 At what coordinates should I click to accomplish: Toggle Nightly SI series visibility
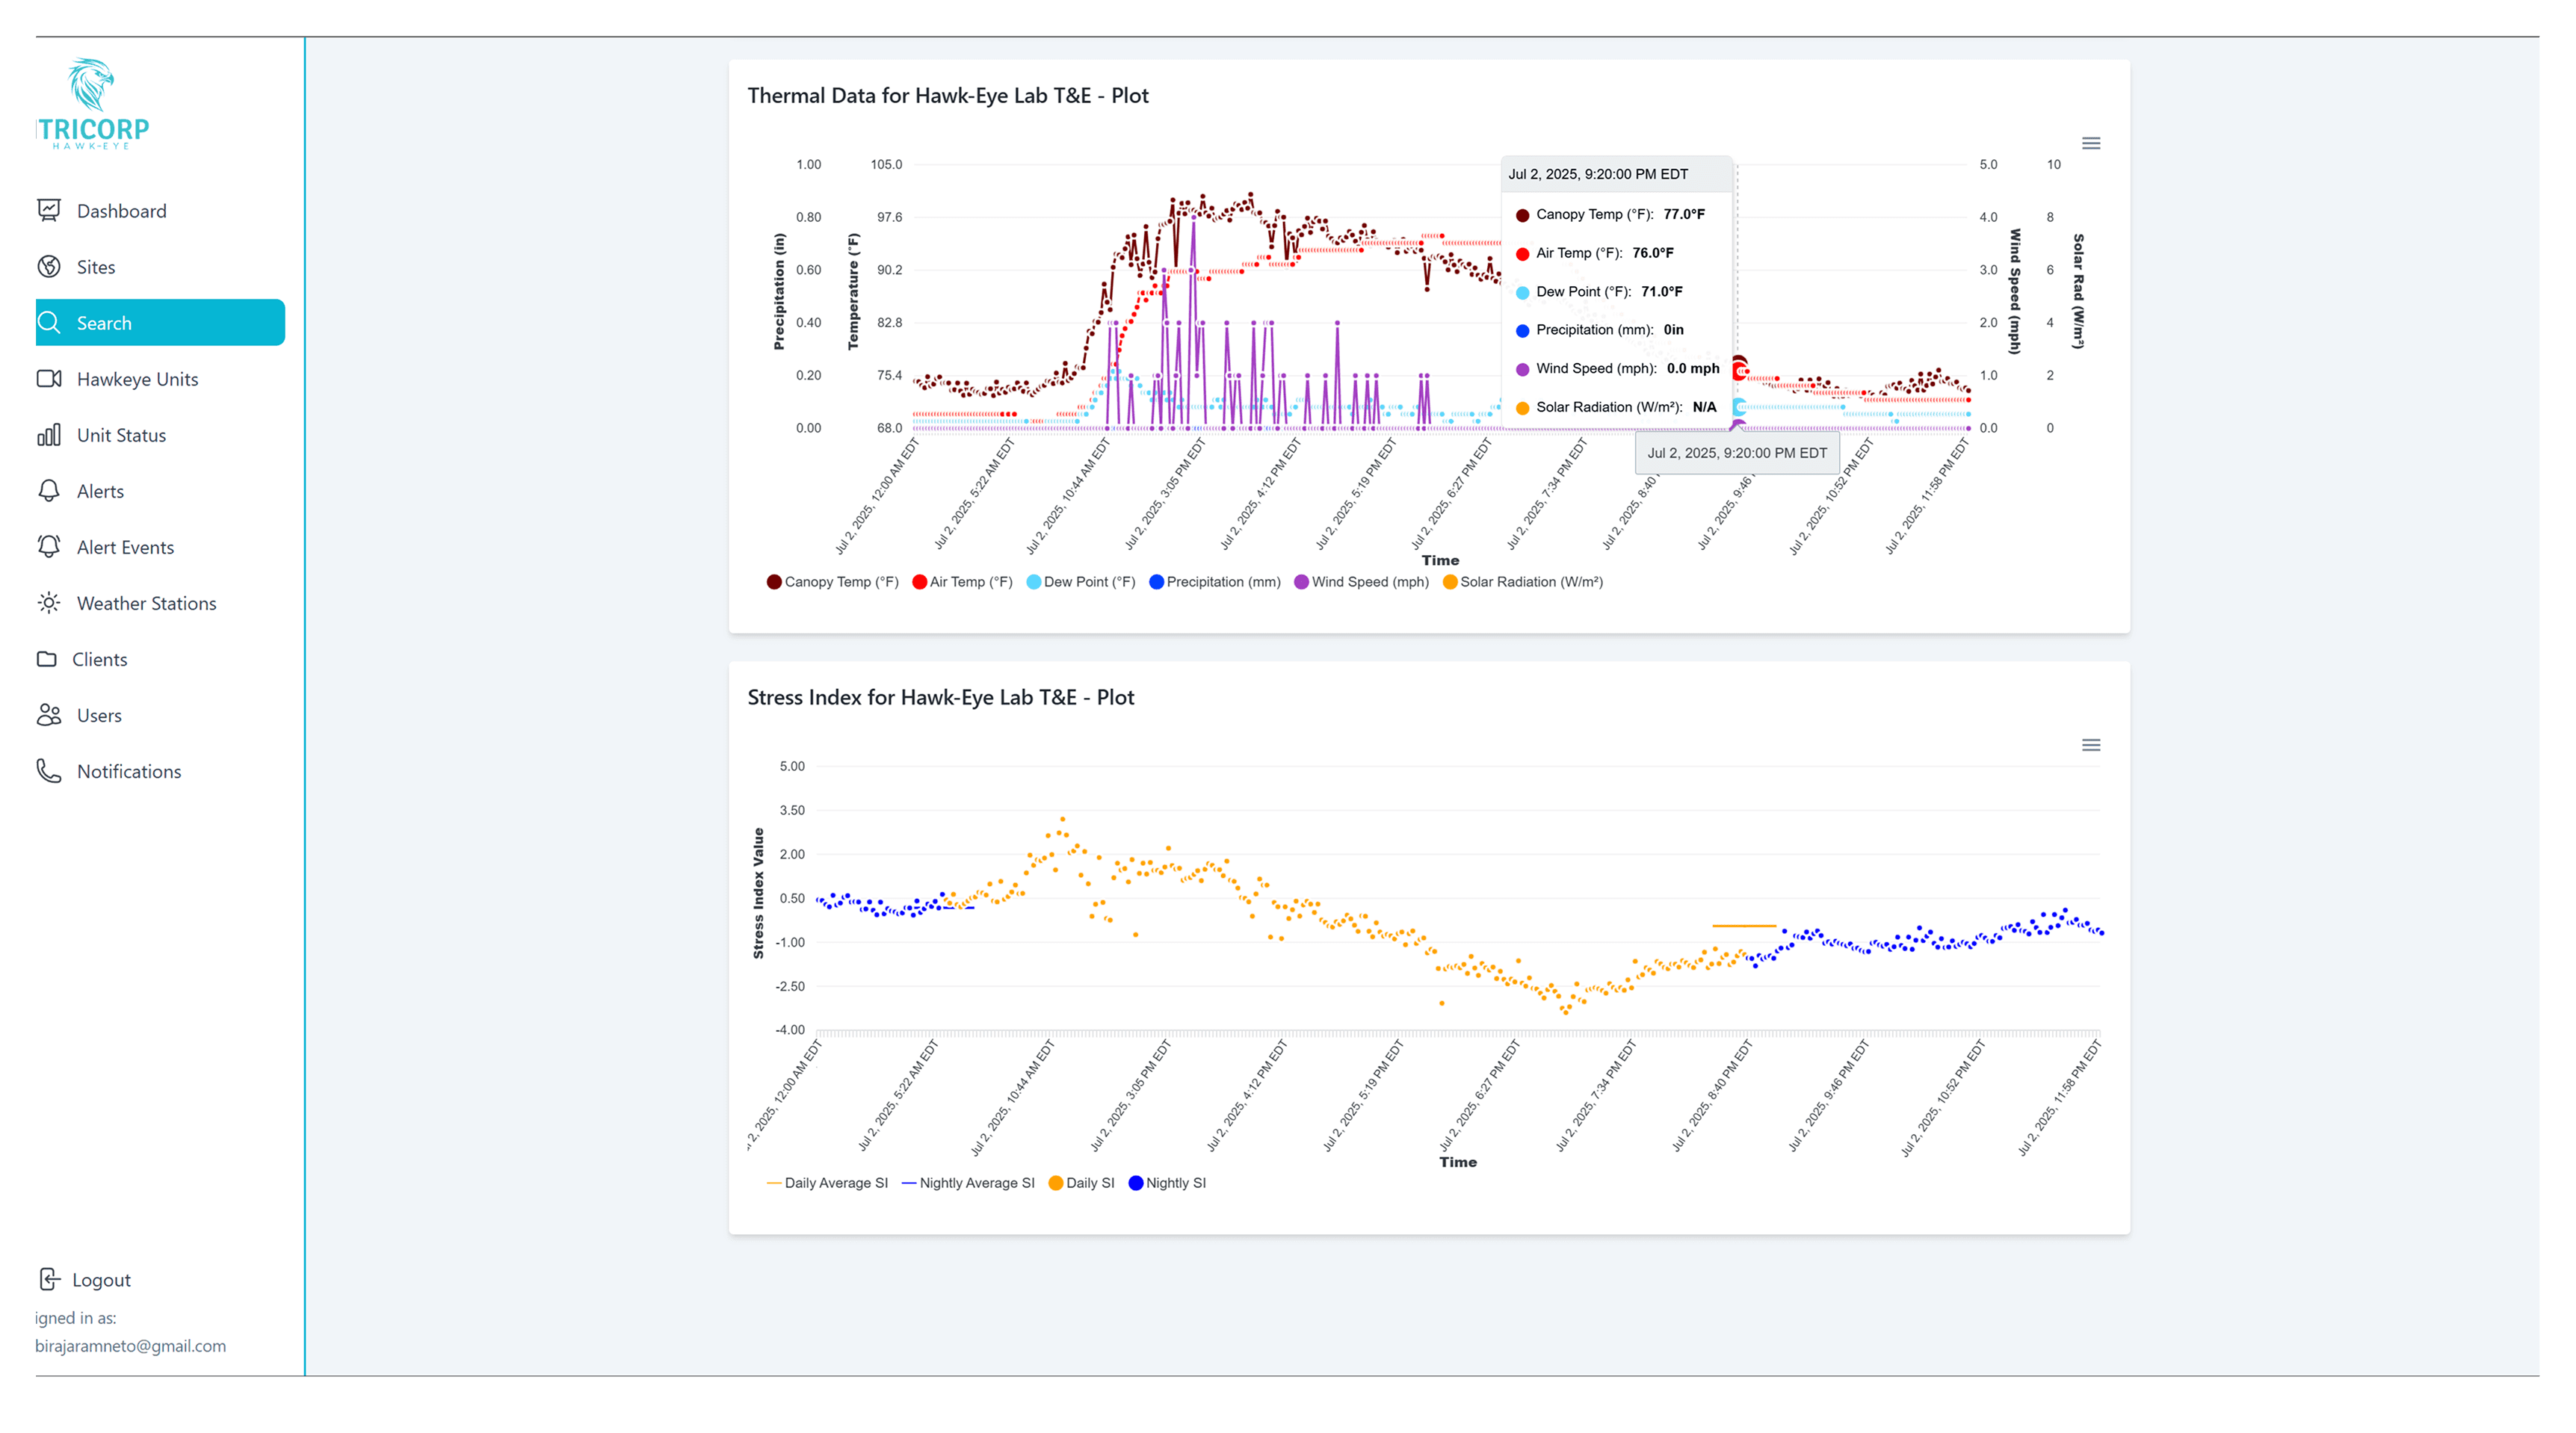pos(1175,1182)
